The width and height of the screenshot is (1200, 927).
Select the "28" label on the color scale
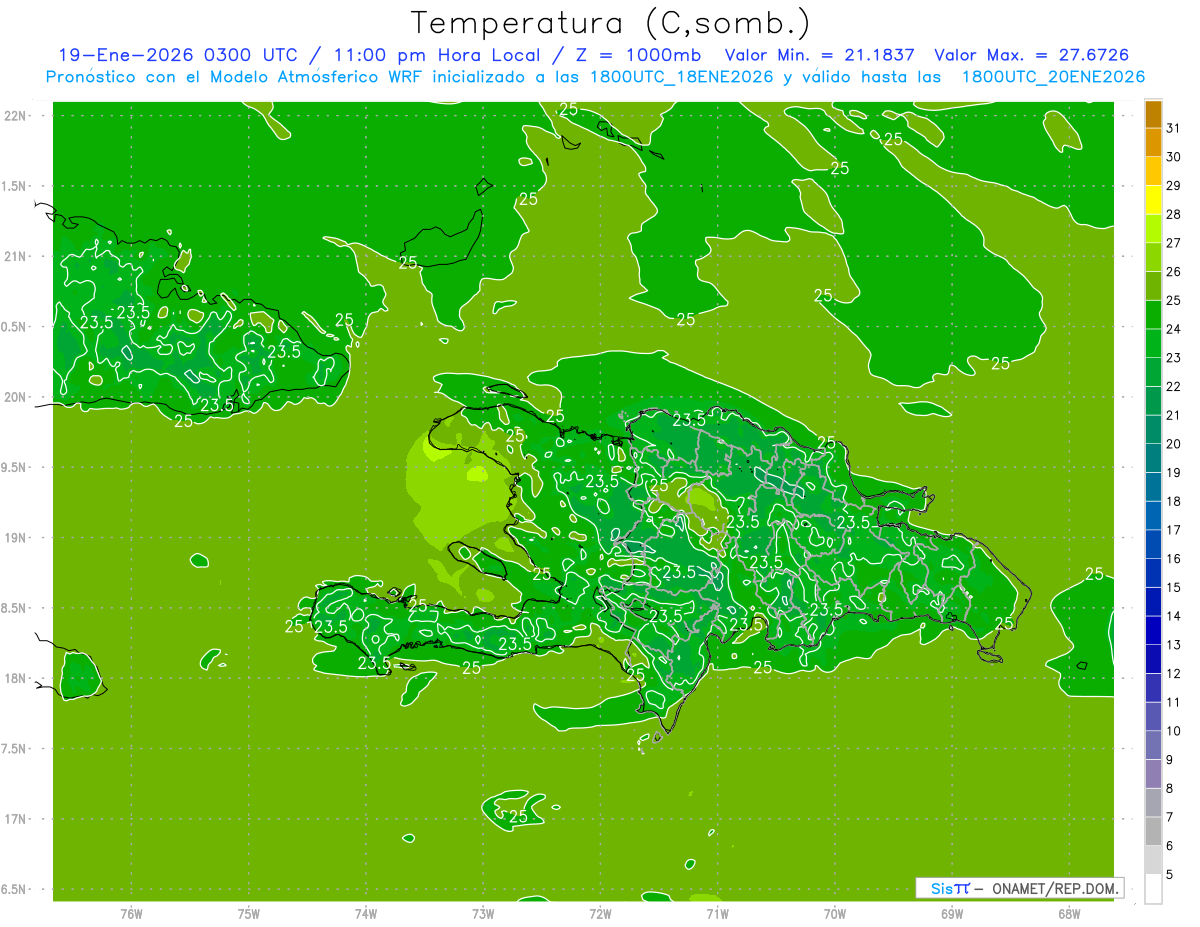point(1174,214)
